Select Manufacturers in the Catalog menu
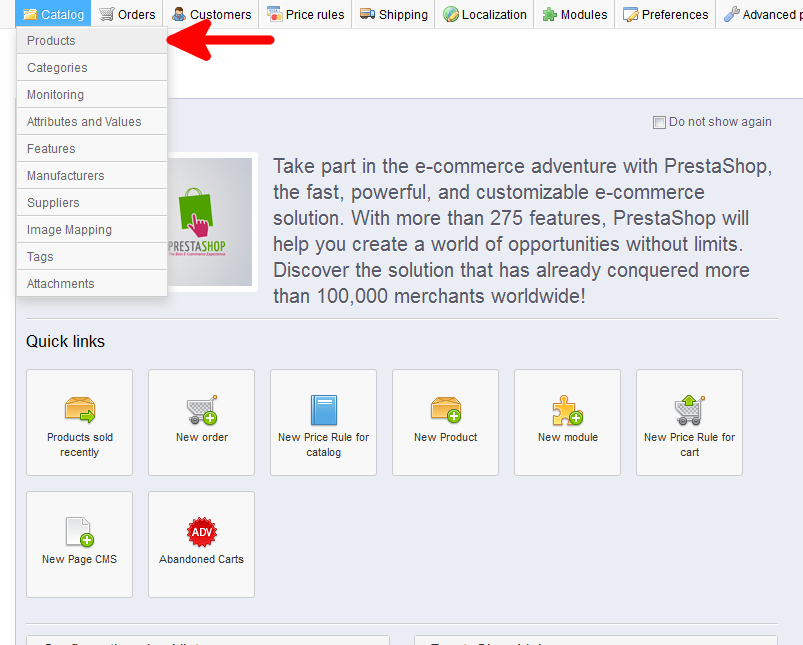The height and width of the screenshot is (645, 803). click(x=92, y=176)
